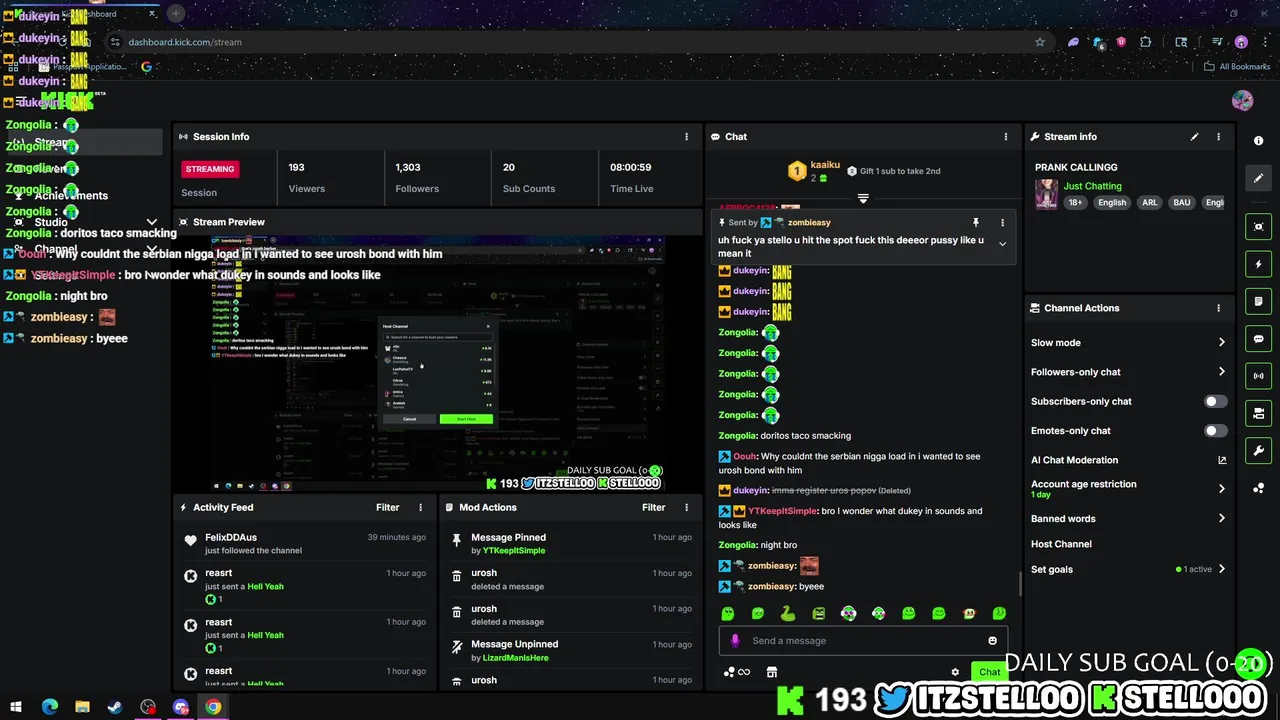The image size is (1280, 720).
Task: Open Activity Feed three-dot menu
Action: coord(420,508)
